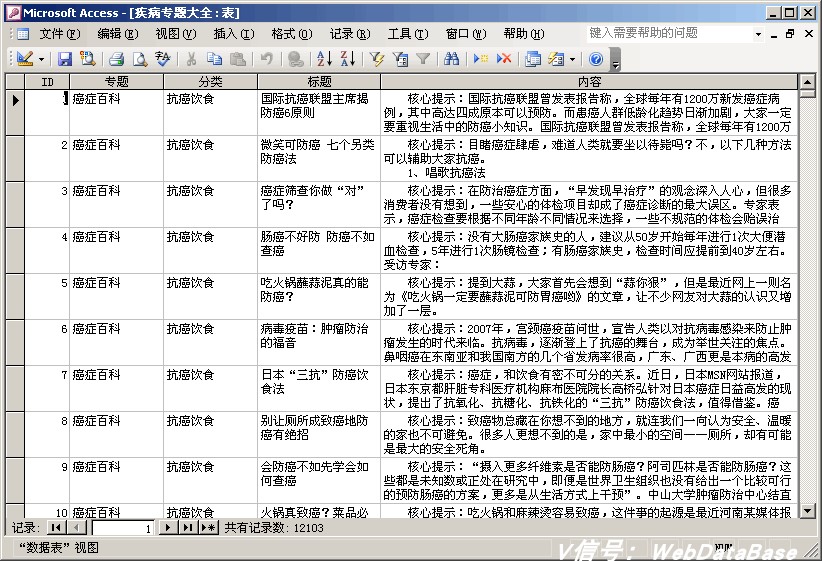The height and width of the screenshot is (561, 822).
Task: Click title cell 病毒疫苗:肿瘤防治的福音
Action: [x=319, y=342]
